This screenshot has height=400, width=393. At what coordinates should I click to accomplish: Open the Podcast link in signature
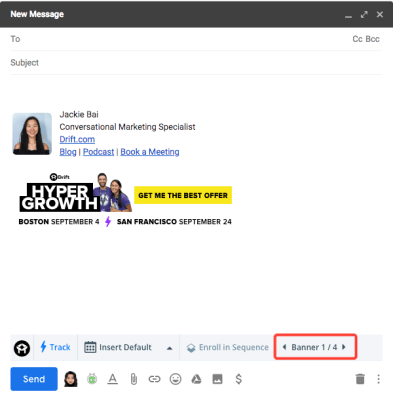99,152
